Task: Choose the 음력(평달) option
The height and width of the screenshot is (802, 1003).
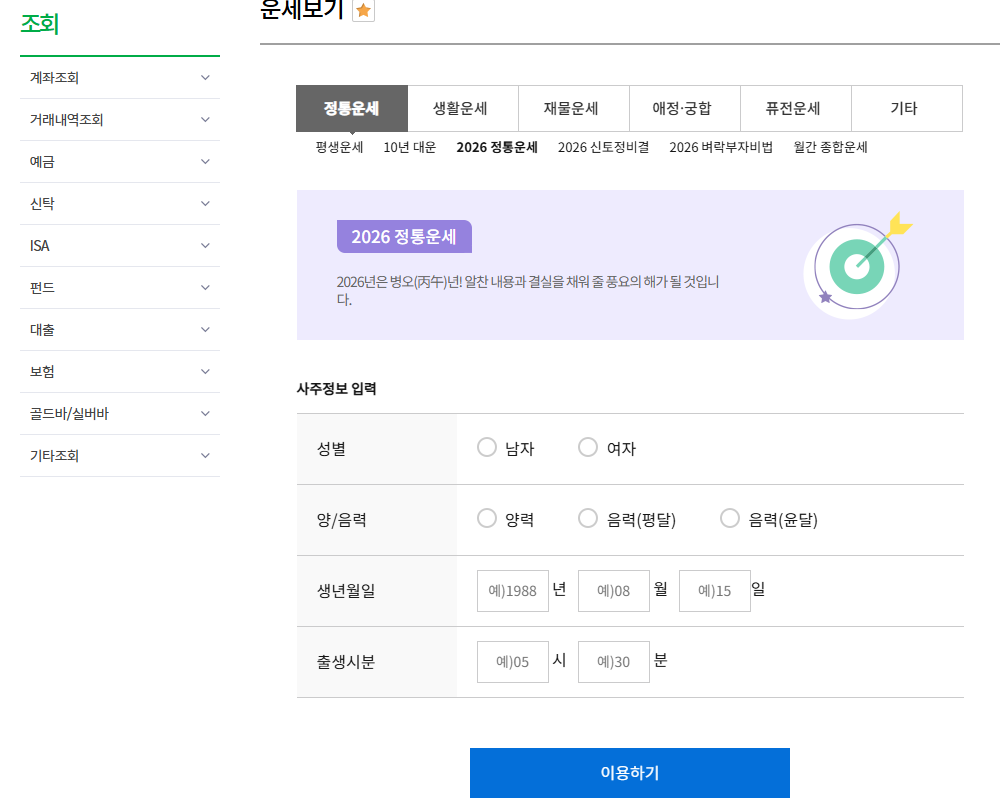Action: point(587,518)
